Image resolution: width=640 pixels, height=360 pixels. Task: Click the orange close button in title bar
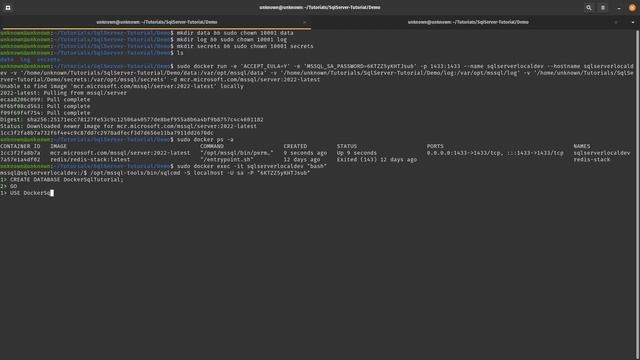pyautogui.click(x=632, y=7)
